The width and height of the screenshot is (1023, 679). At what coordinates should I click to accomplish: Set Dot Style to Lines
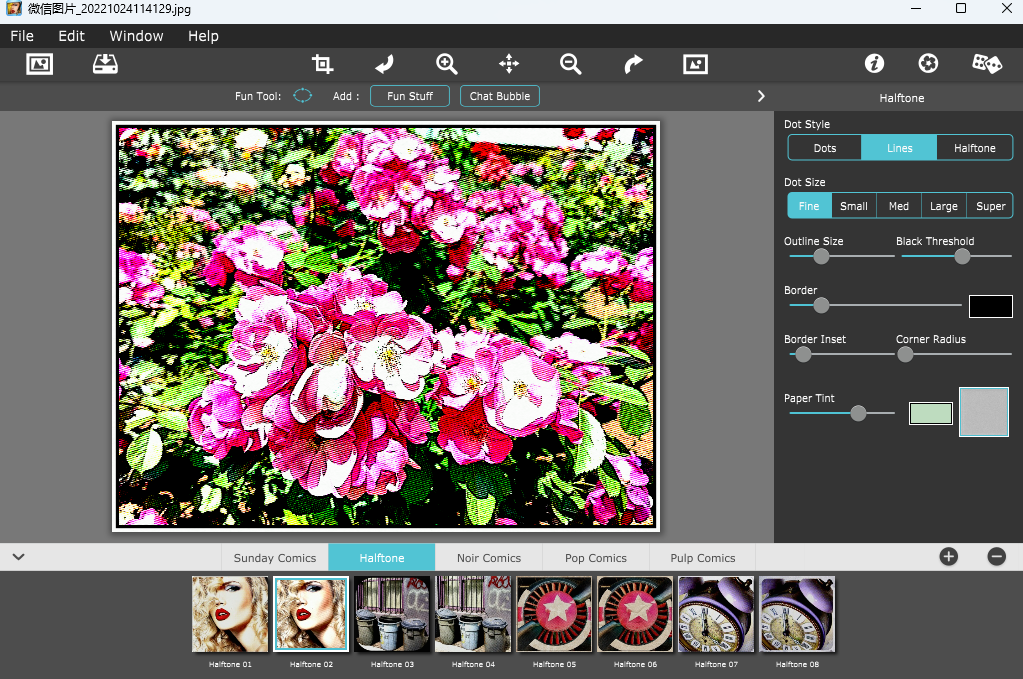[899, 148]
